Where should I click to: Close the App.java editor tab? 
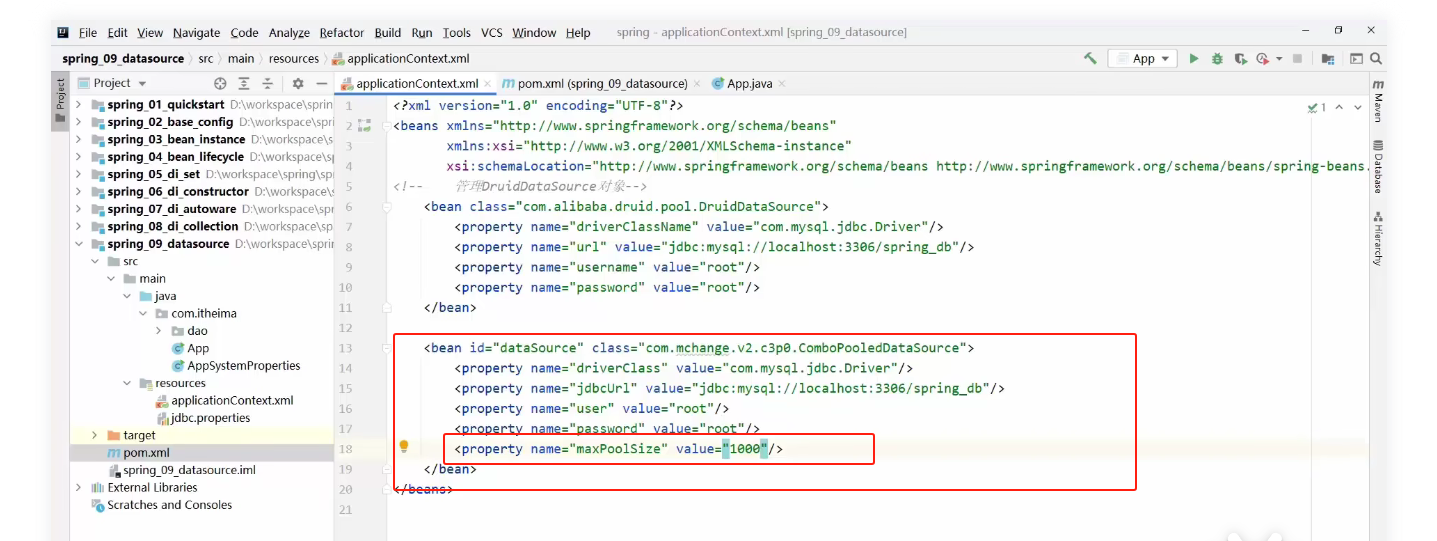(x=782, y=84)
